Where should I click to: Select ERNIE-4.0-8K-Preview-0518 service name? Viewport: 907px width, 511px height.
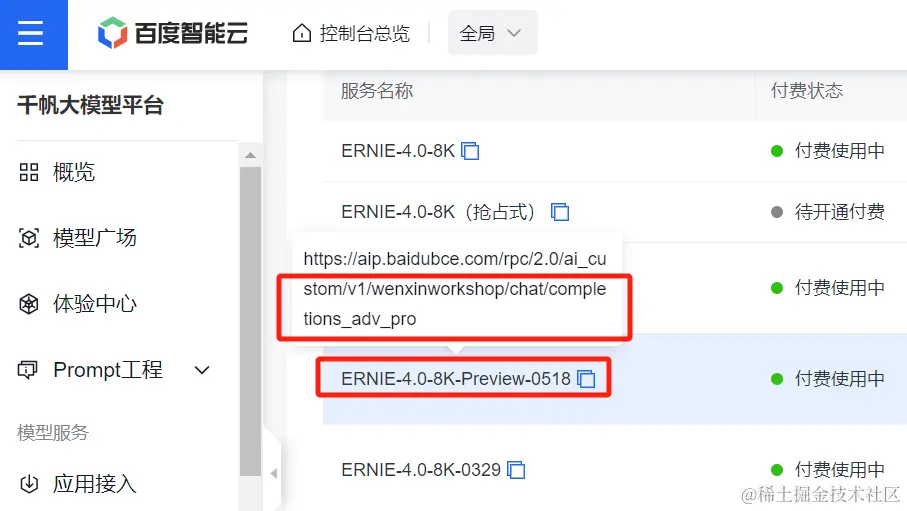[456, 379]
